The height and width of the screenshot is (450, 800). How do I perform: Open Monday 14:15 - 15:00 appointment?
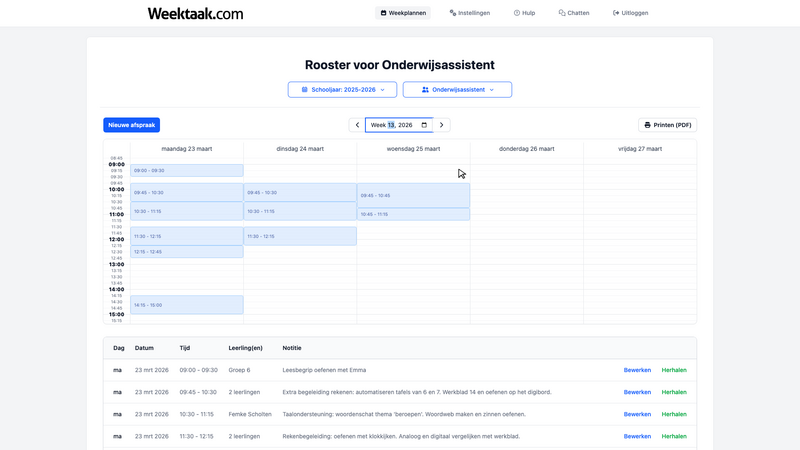pyautogui.click(x=173, y=305)
